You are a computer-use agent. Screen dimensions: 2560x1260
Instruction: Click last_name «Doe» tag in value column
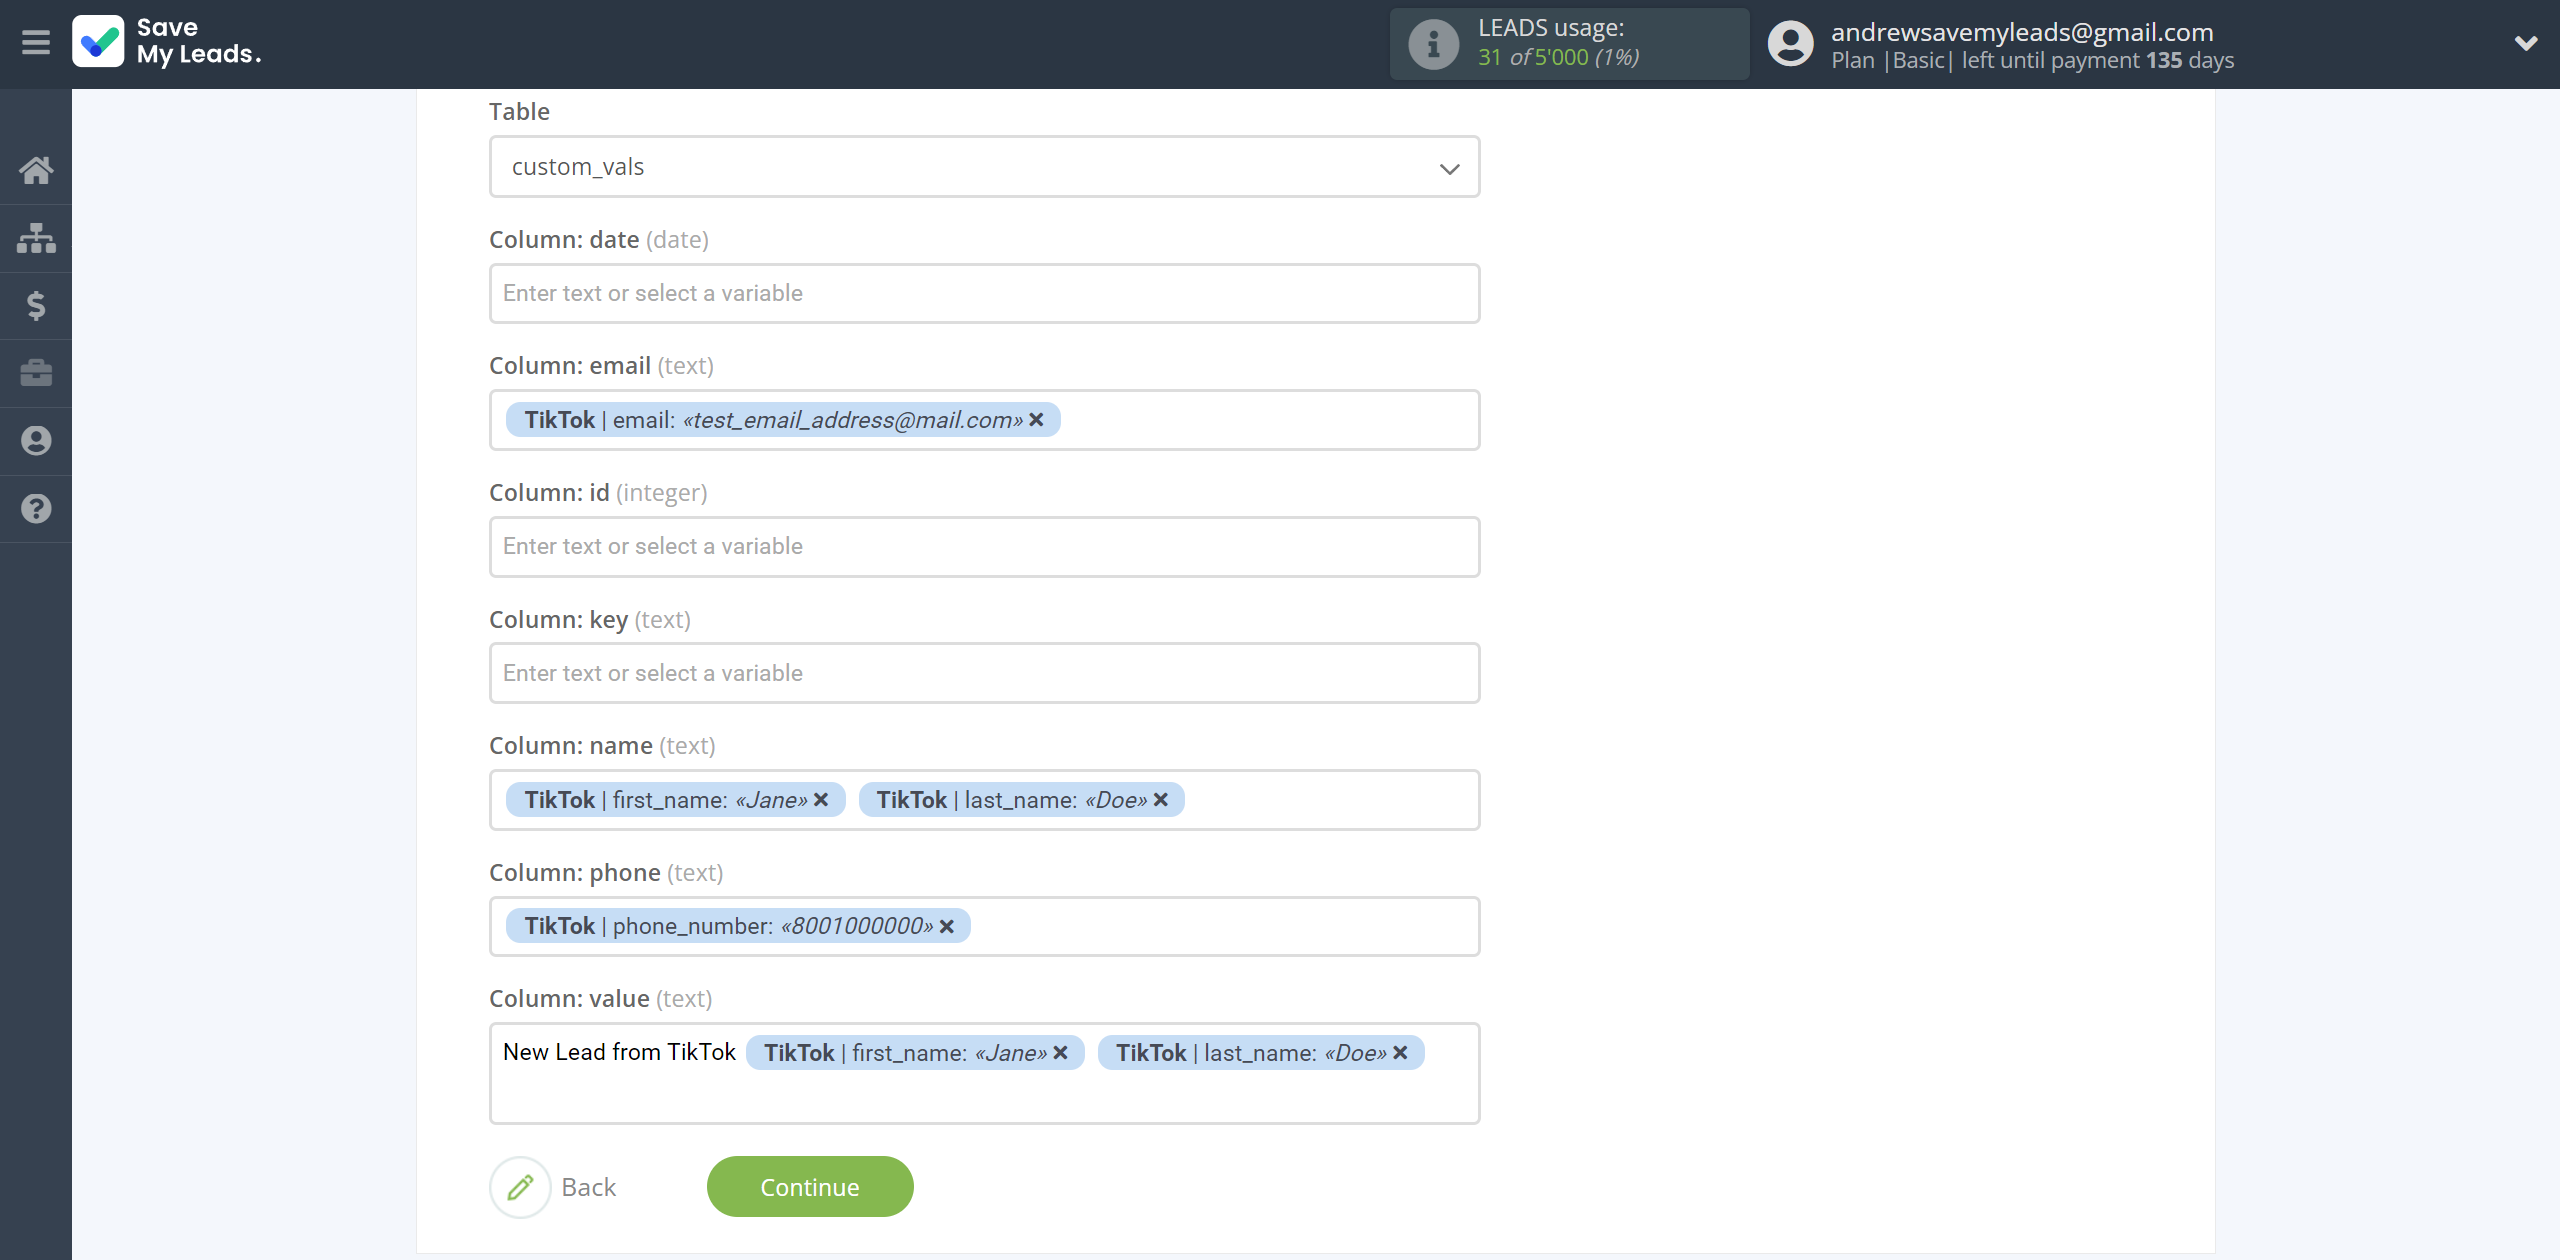pyautogui.click(x=1260, y=1053)
